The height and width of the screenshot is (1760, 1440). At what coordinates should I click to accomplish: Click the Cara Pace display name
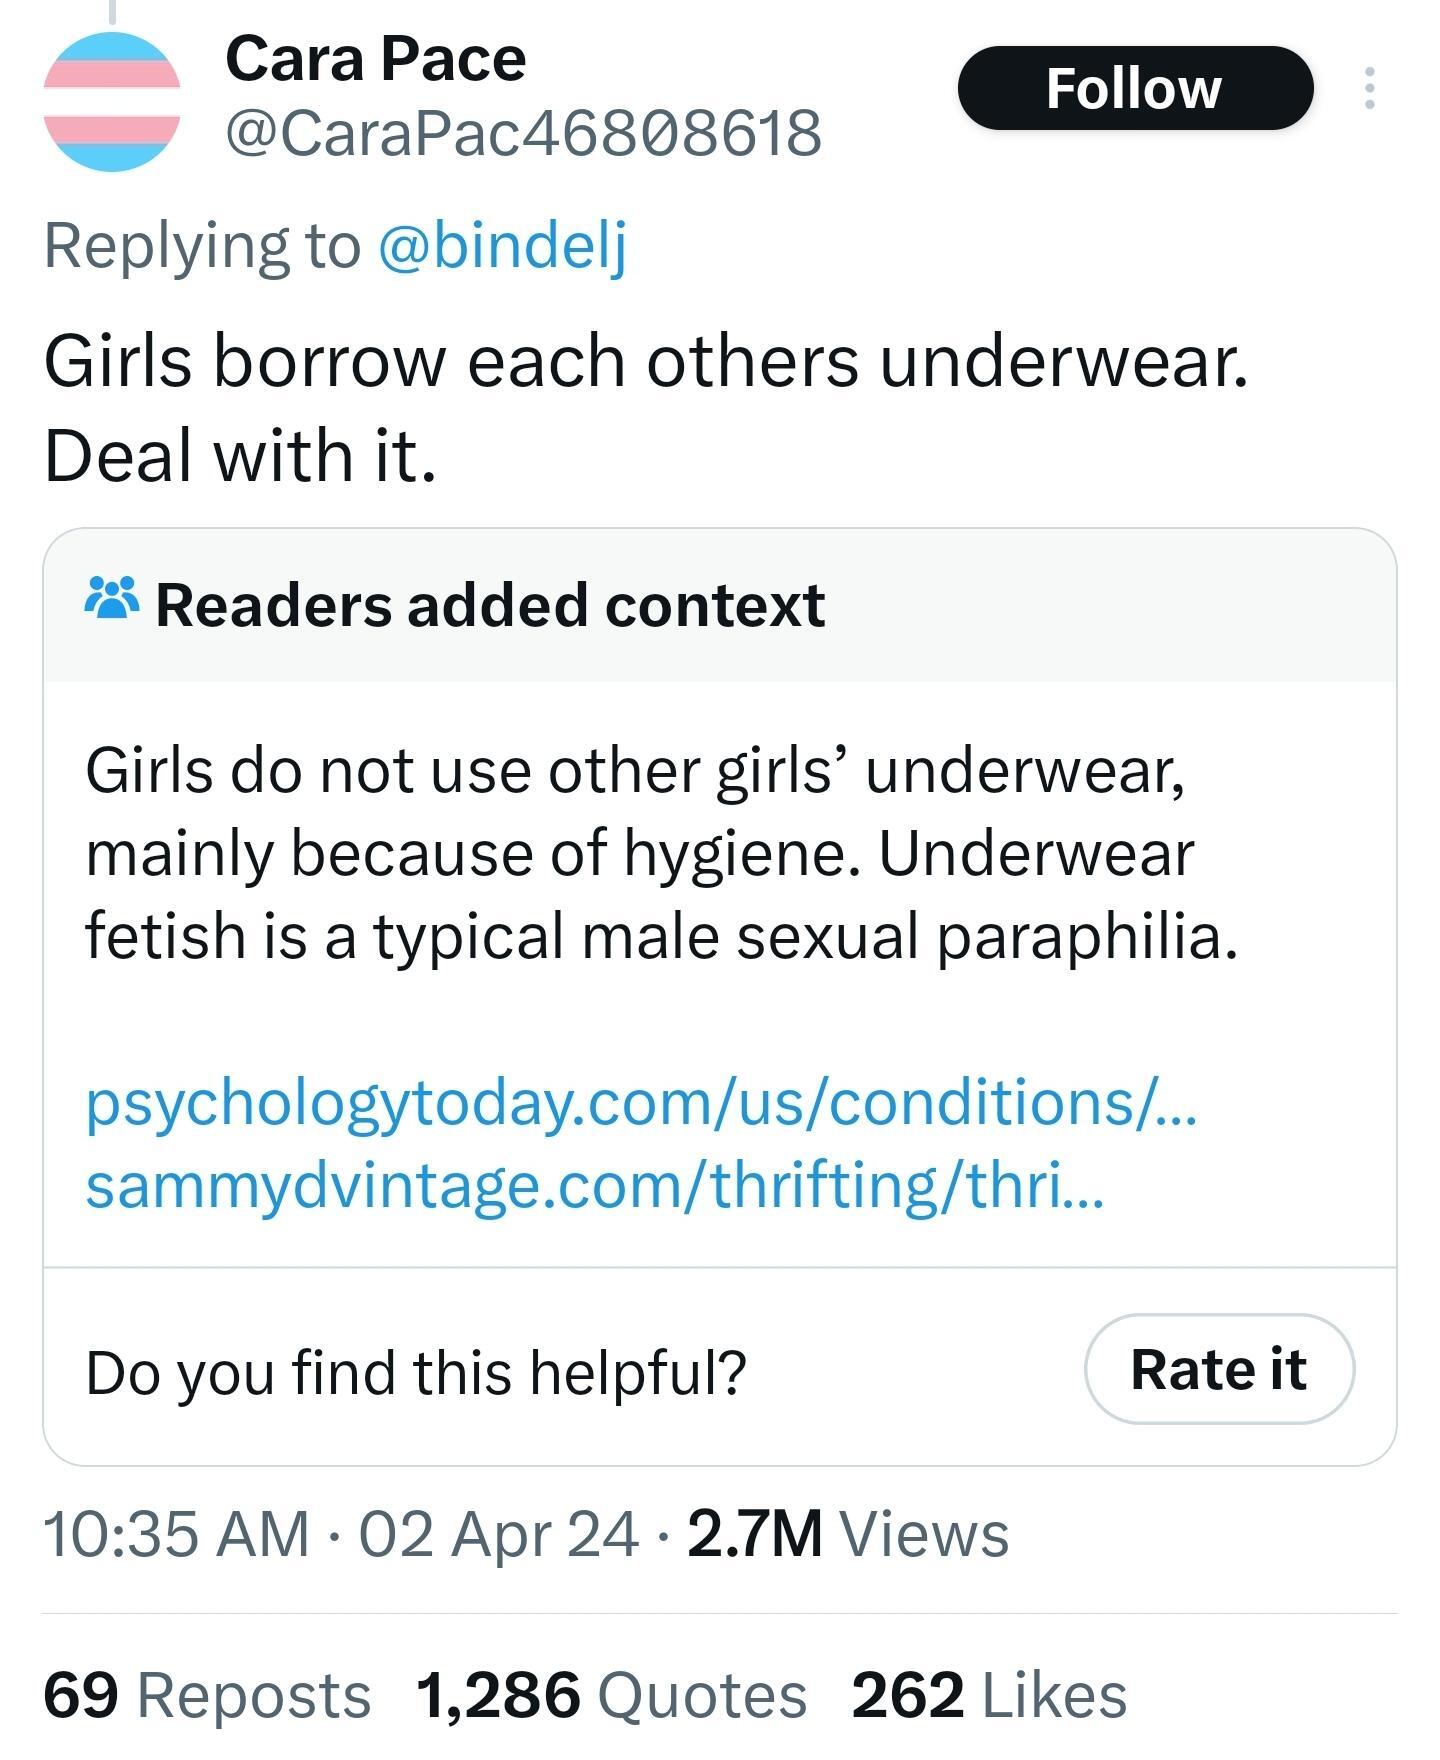point(375,59)
